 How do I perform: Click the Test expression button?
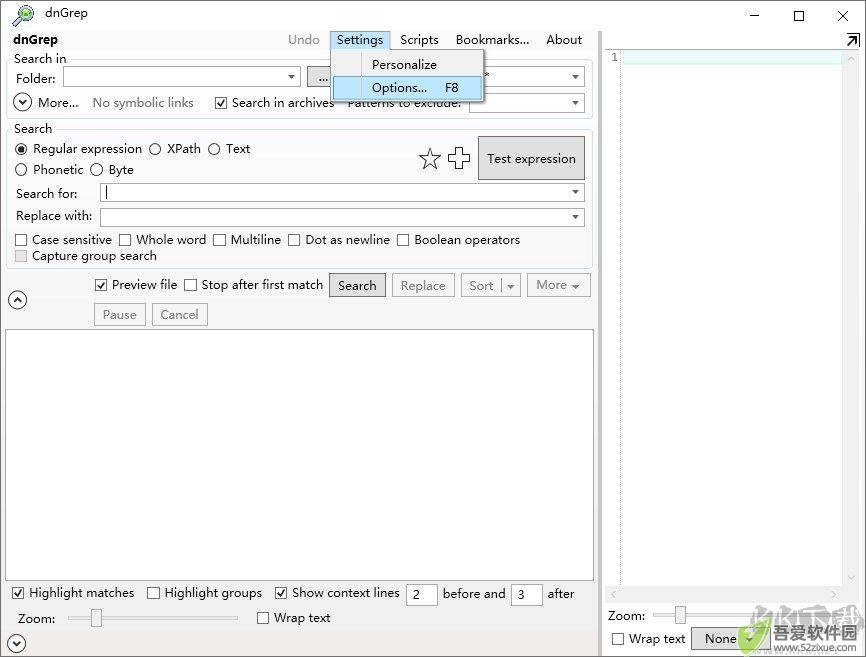click(531, 158)
